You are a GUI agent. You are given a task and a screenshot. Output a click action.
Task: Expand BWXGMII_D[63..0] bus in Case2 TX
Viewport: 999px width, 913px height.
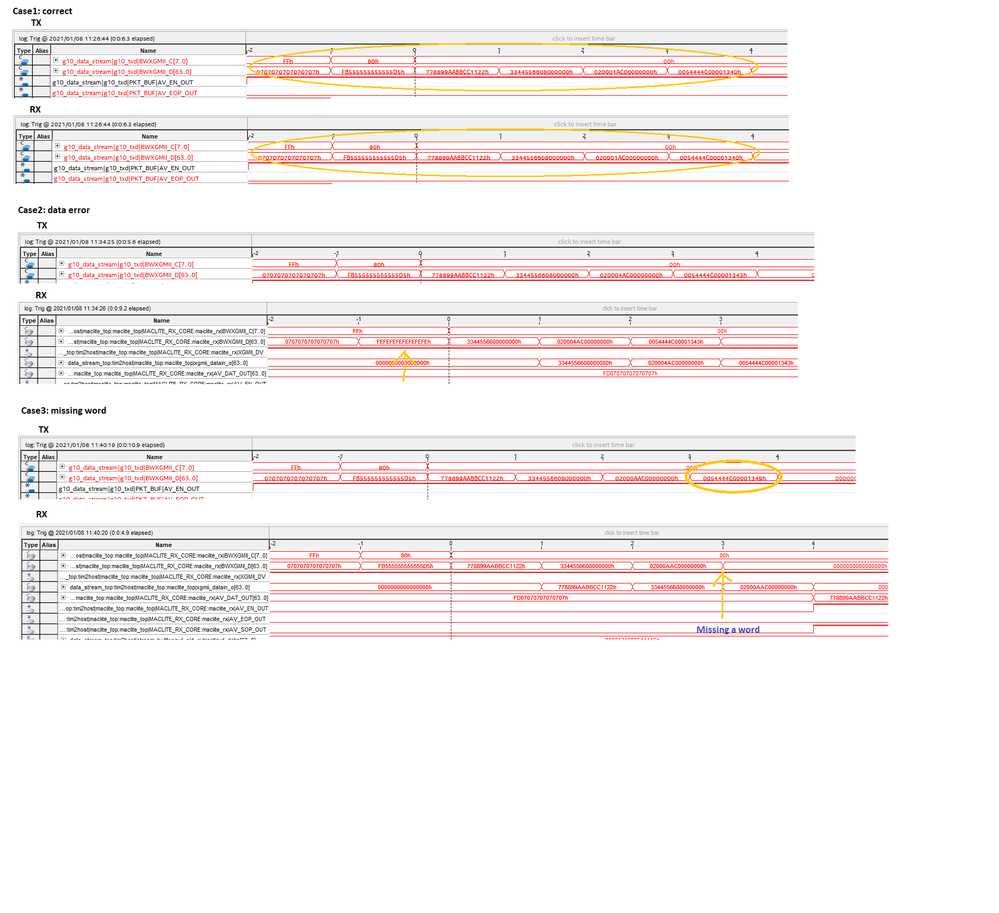click(62, 274)
